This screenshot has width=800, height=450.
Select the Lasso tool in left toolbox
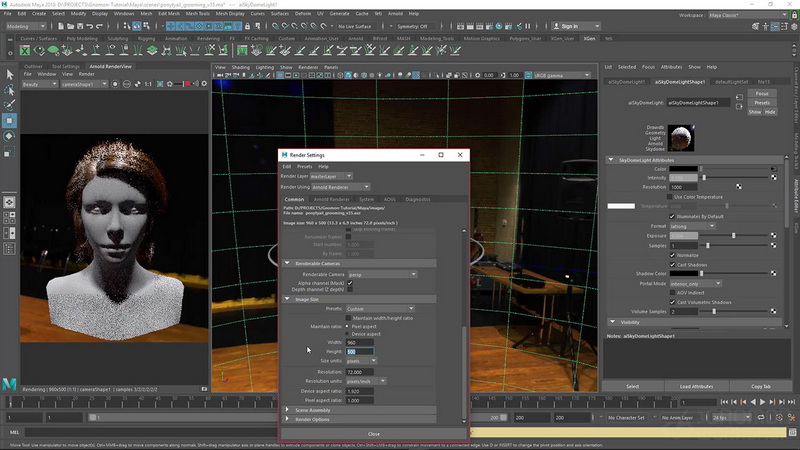click(x=9, y=90)
